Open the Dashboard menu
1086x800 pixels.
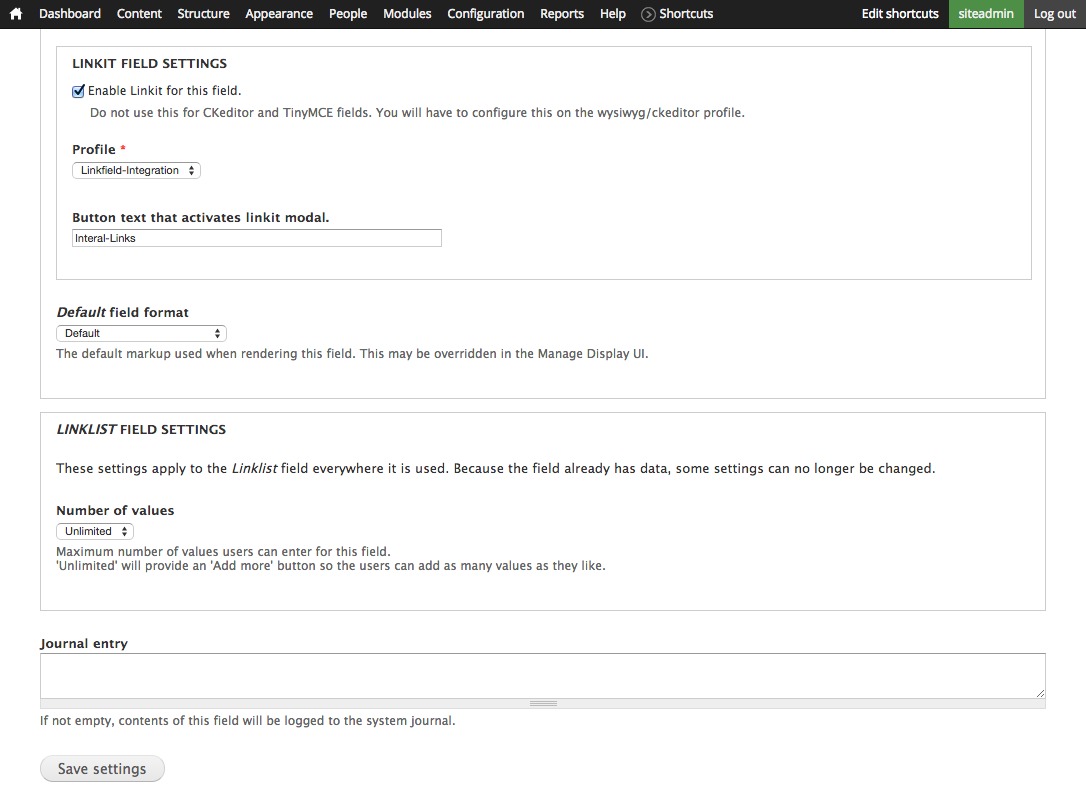(70, 13)
